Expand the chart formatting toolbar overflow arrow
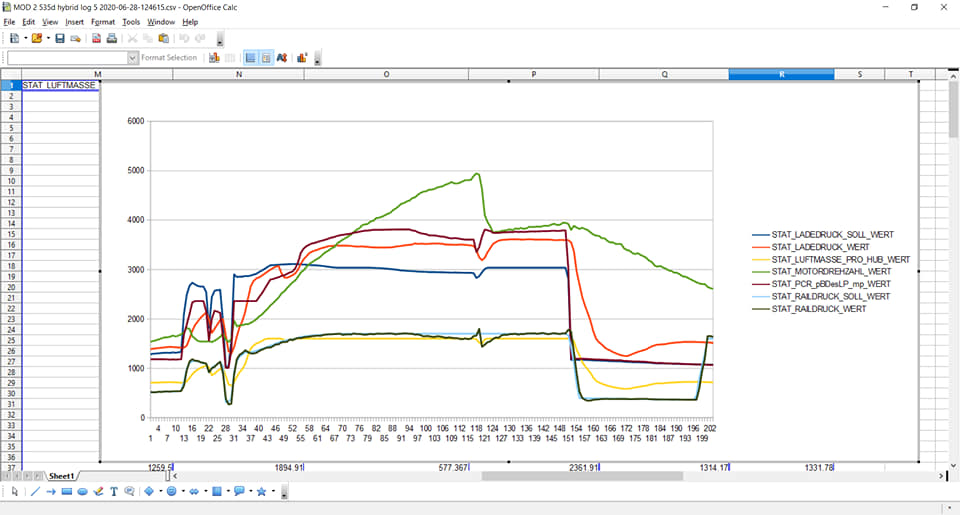The height and width of the screenshot is (515, 960). [317, 59]
